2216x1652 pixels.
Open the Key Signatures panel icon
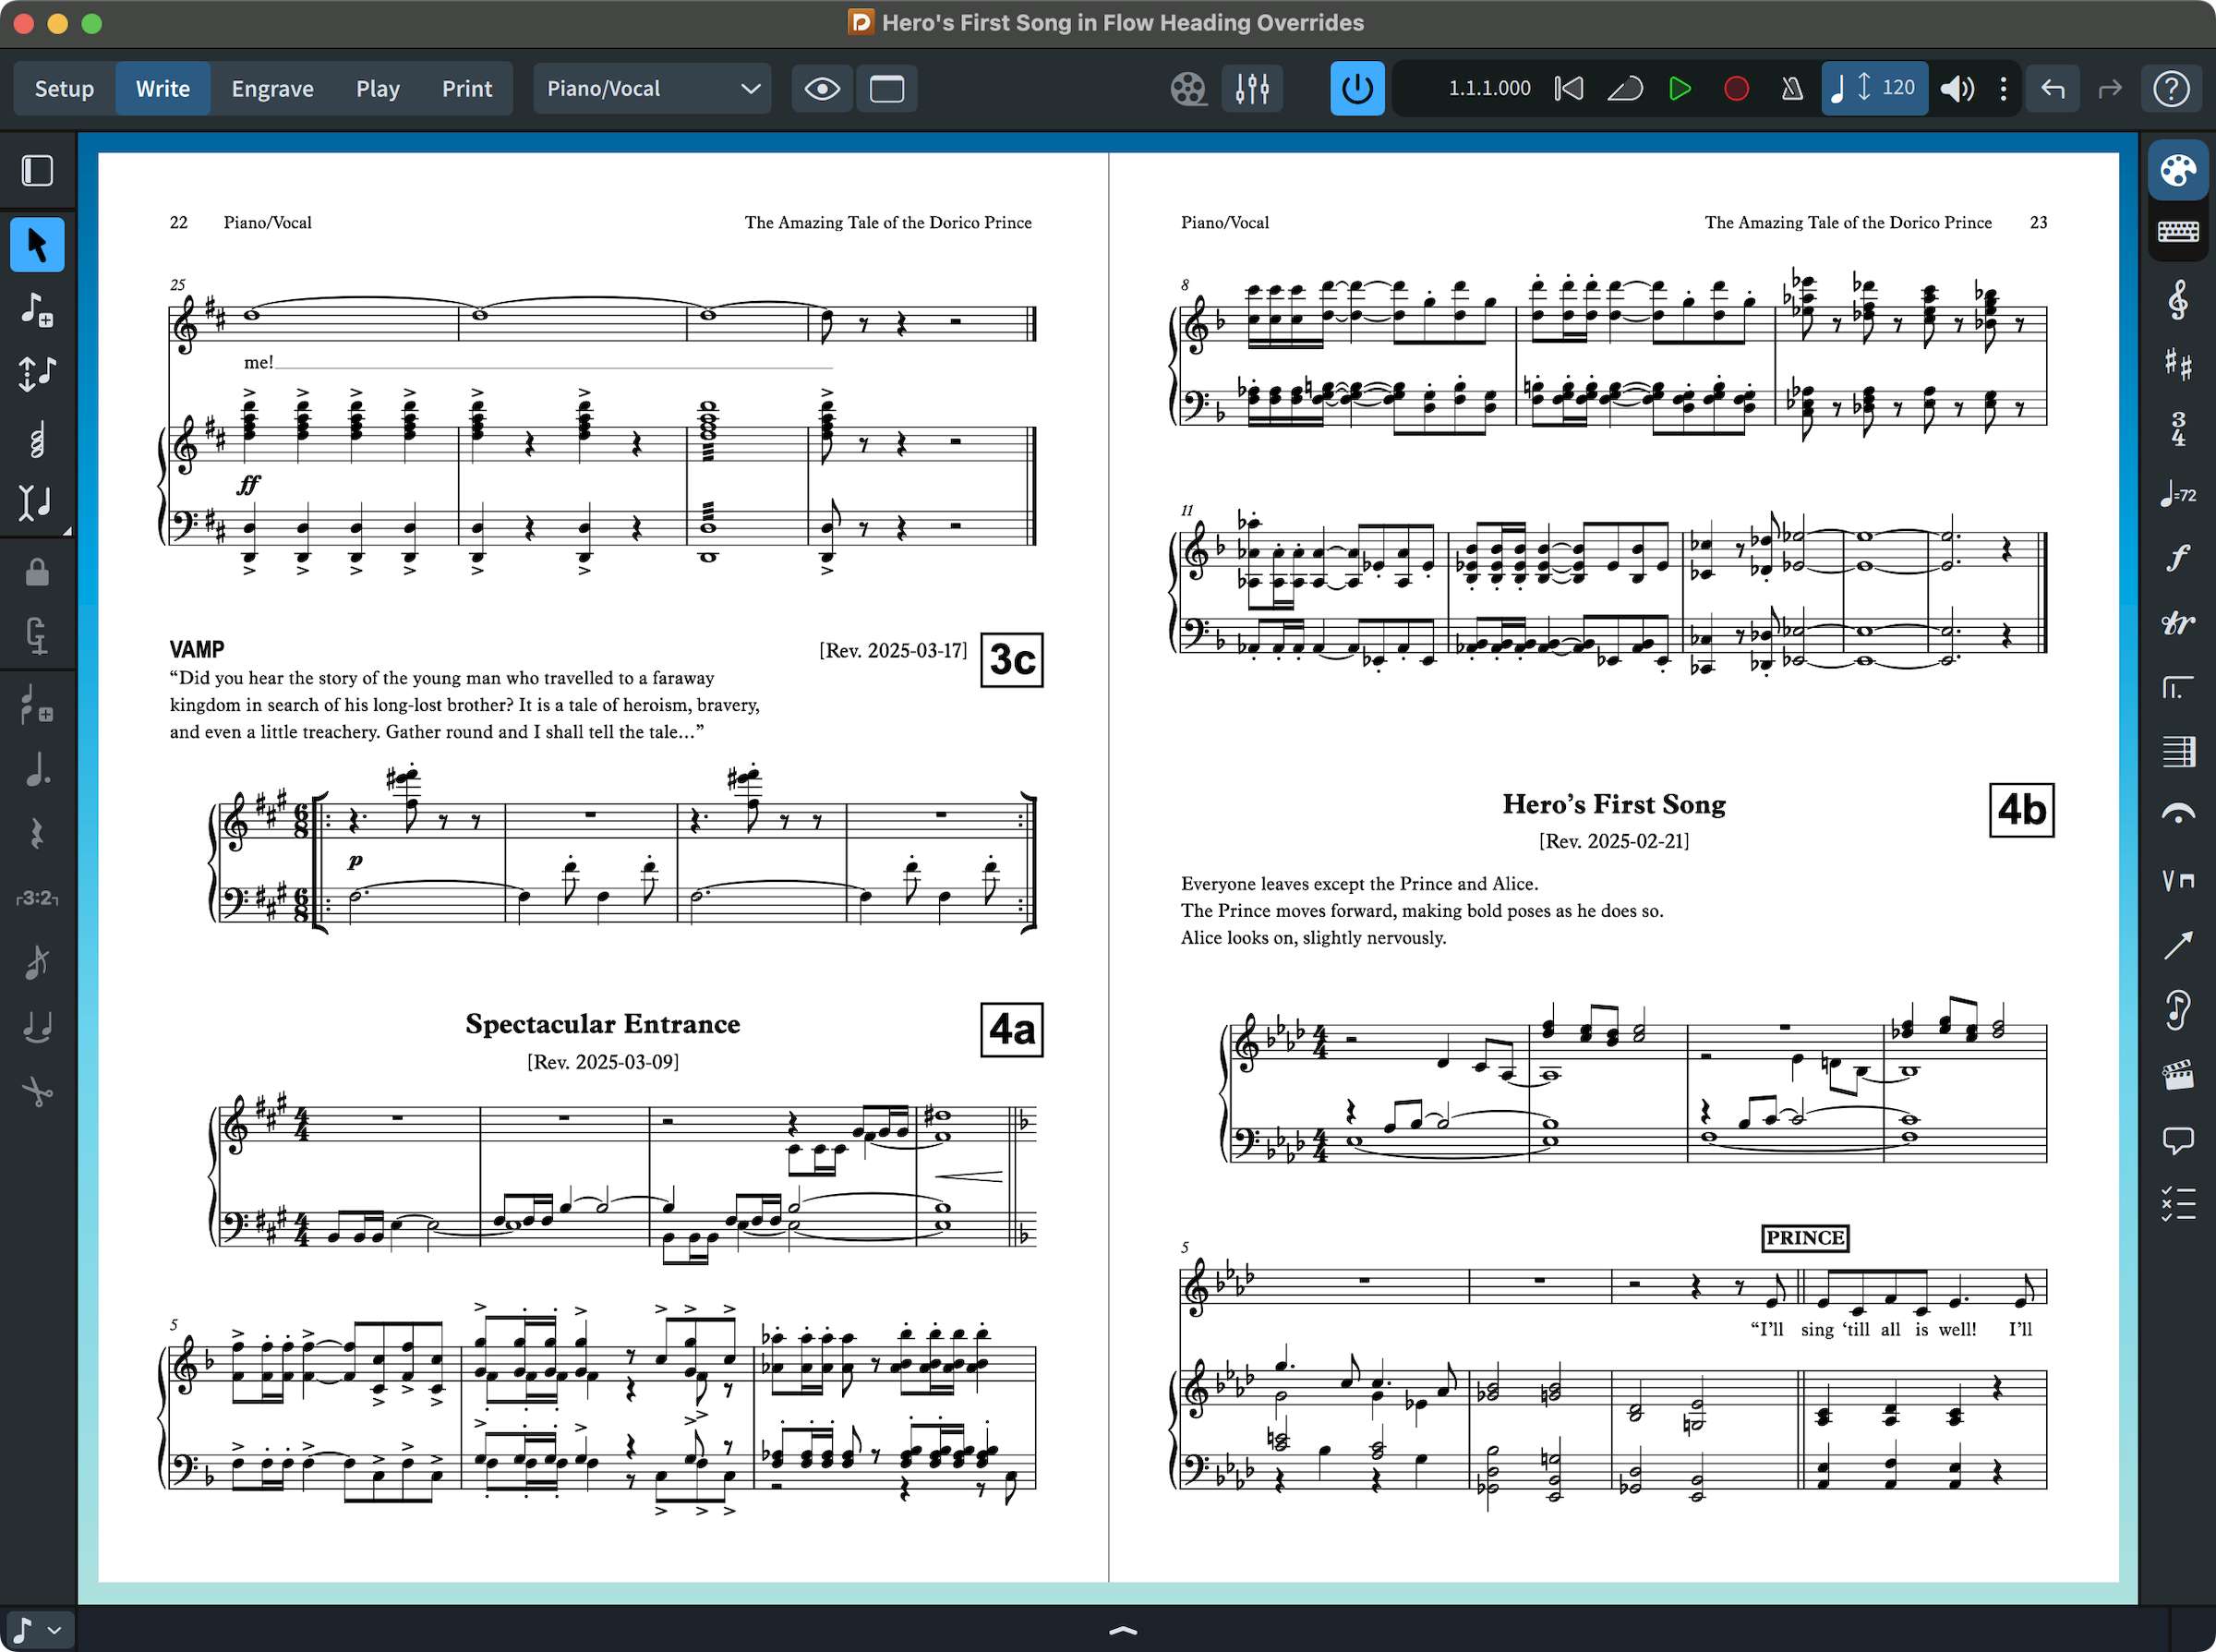click(x=2177, y=365)
